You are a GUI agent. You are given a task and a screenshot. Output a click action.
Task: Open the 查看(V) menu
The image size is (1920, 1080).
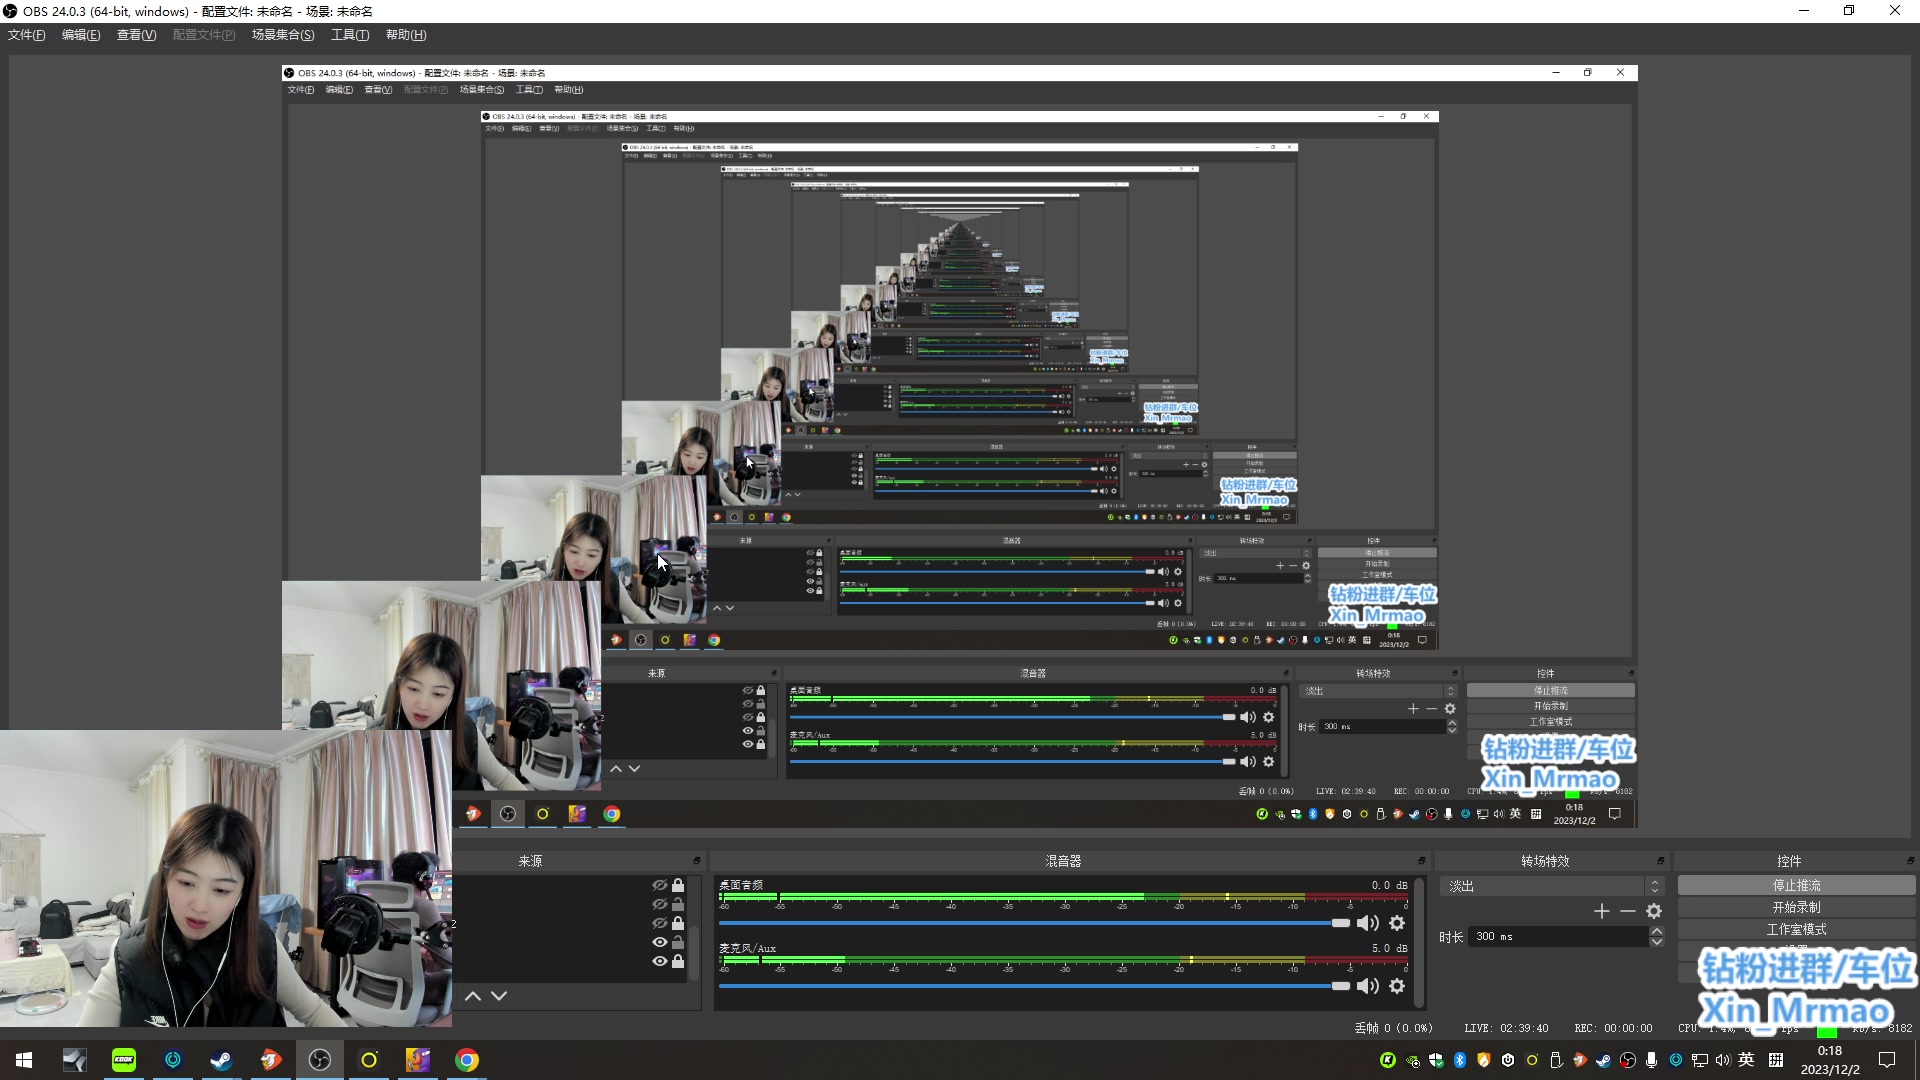tap(137, 35)
